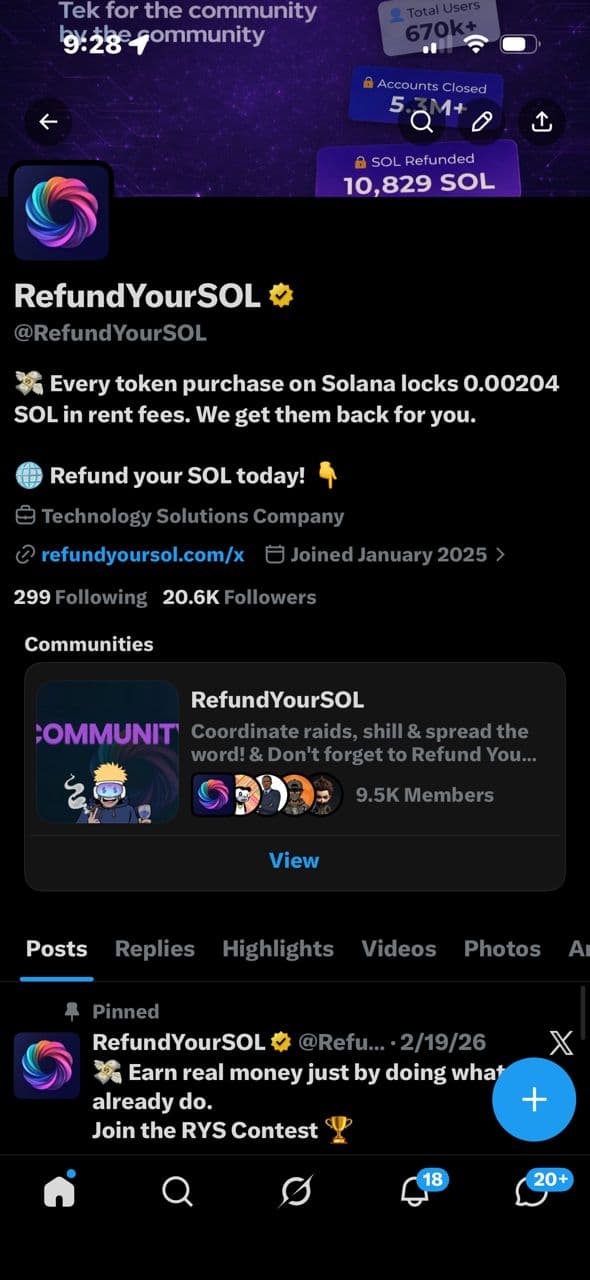Select the Highlights tab
The height and width of the screenshot is (1280, 590).
(x=278, y=948)
